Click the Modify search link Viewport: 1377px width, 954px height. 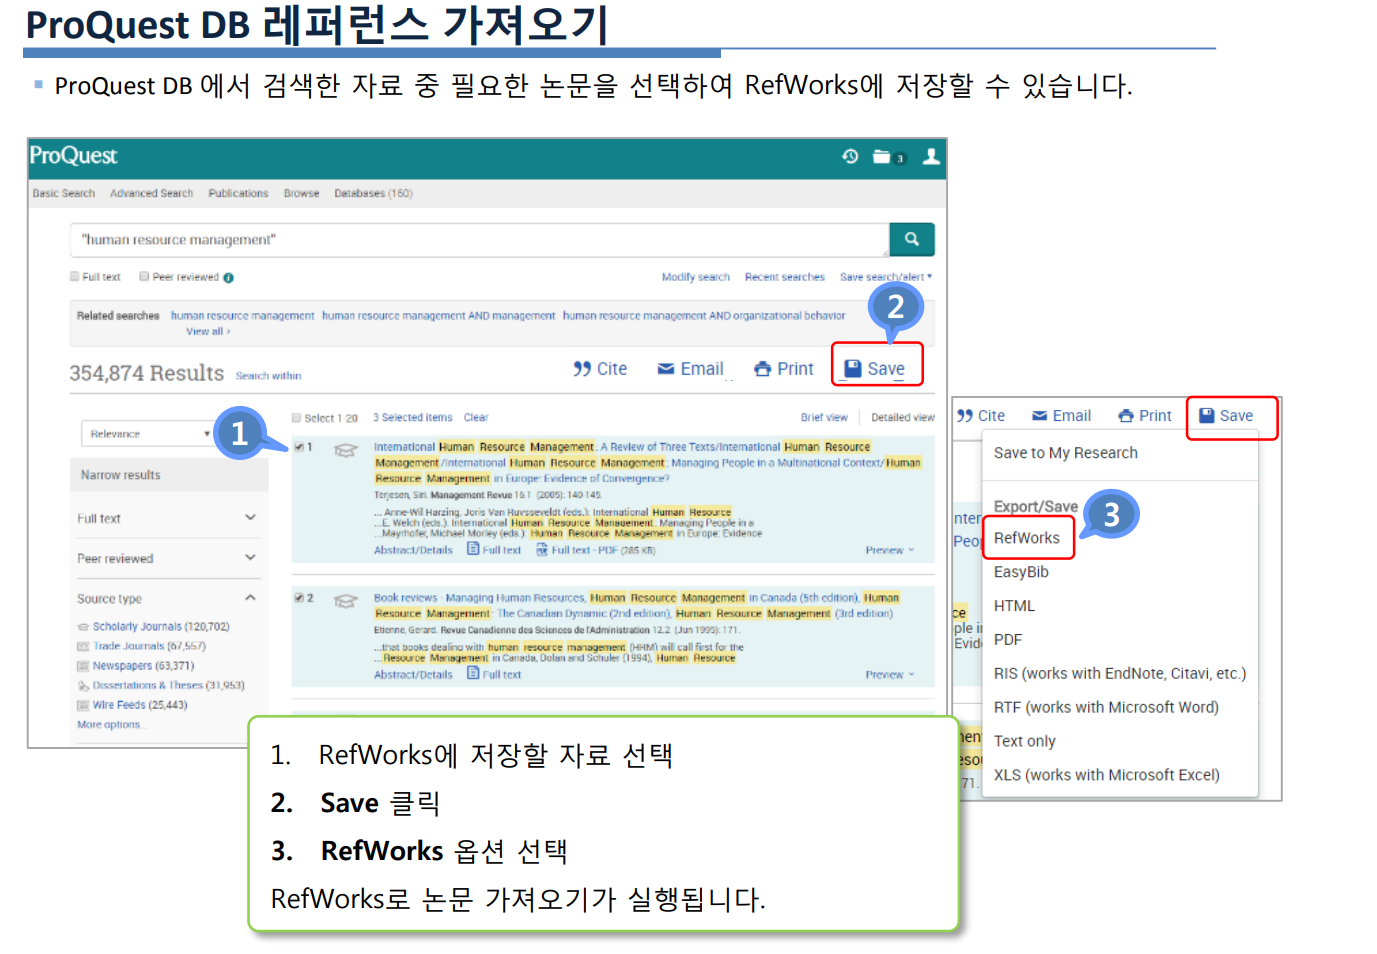click(696, 277)
